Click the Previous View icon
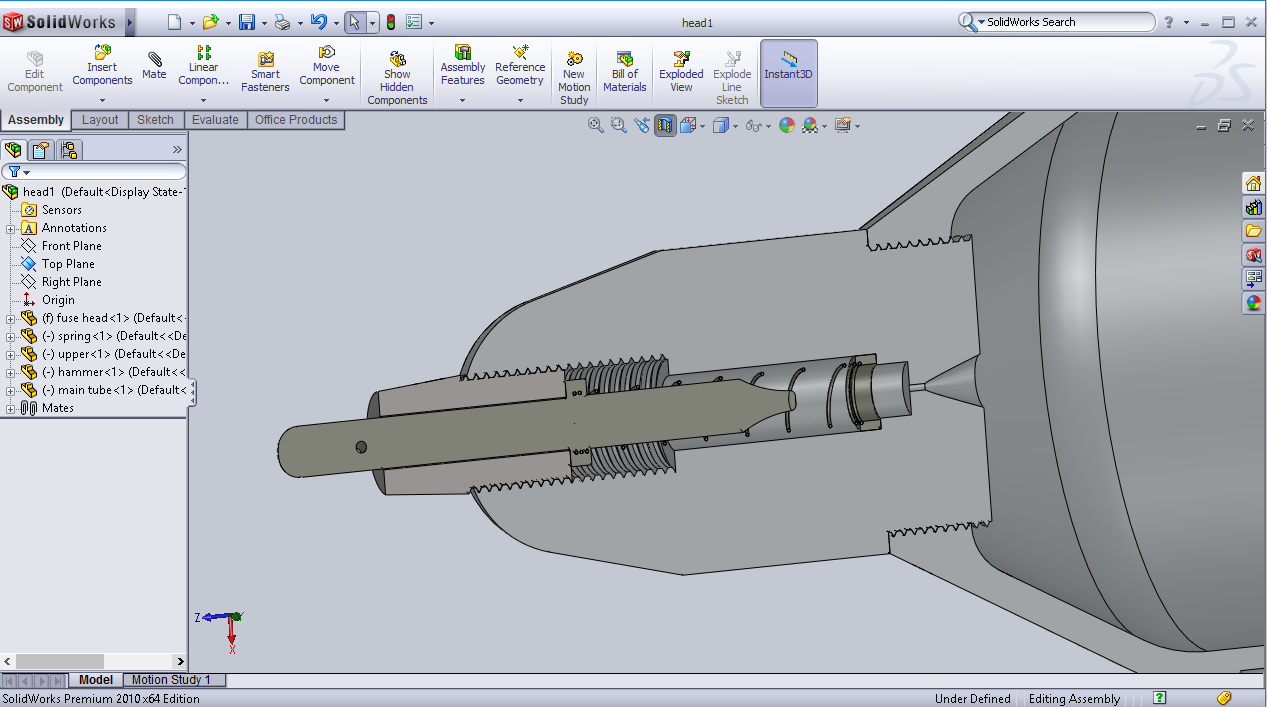Screen dimensions: 1267x707 click(642, 125)
